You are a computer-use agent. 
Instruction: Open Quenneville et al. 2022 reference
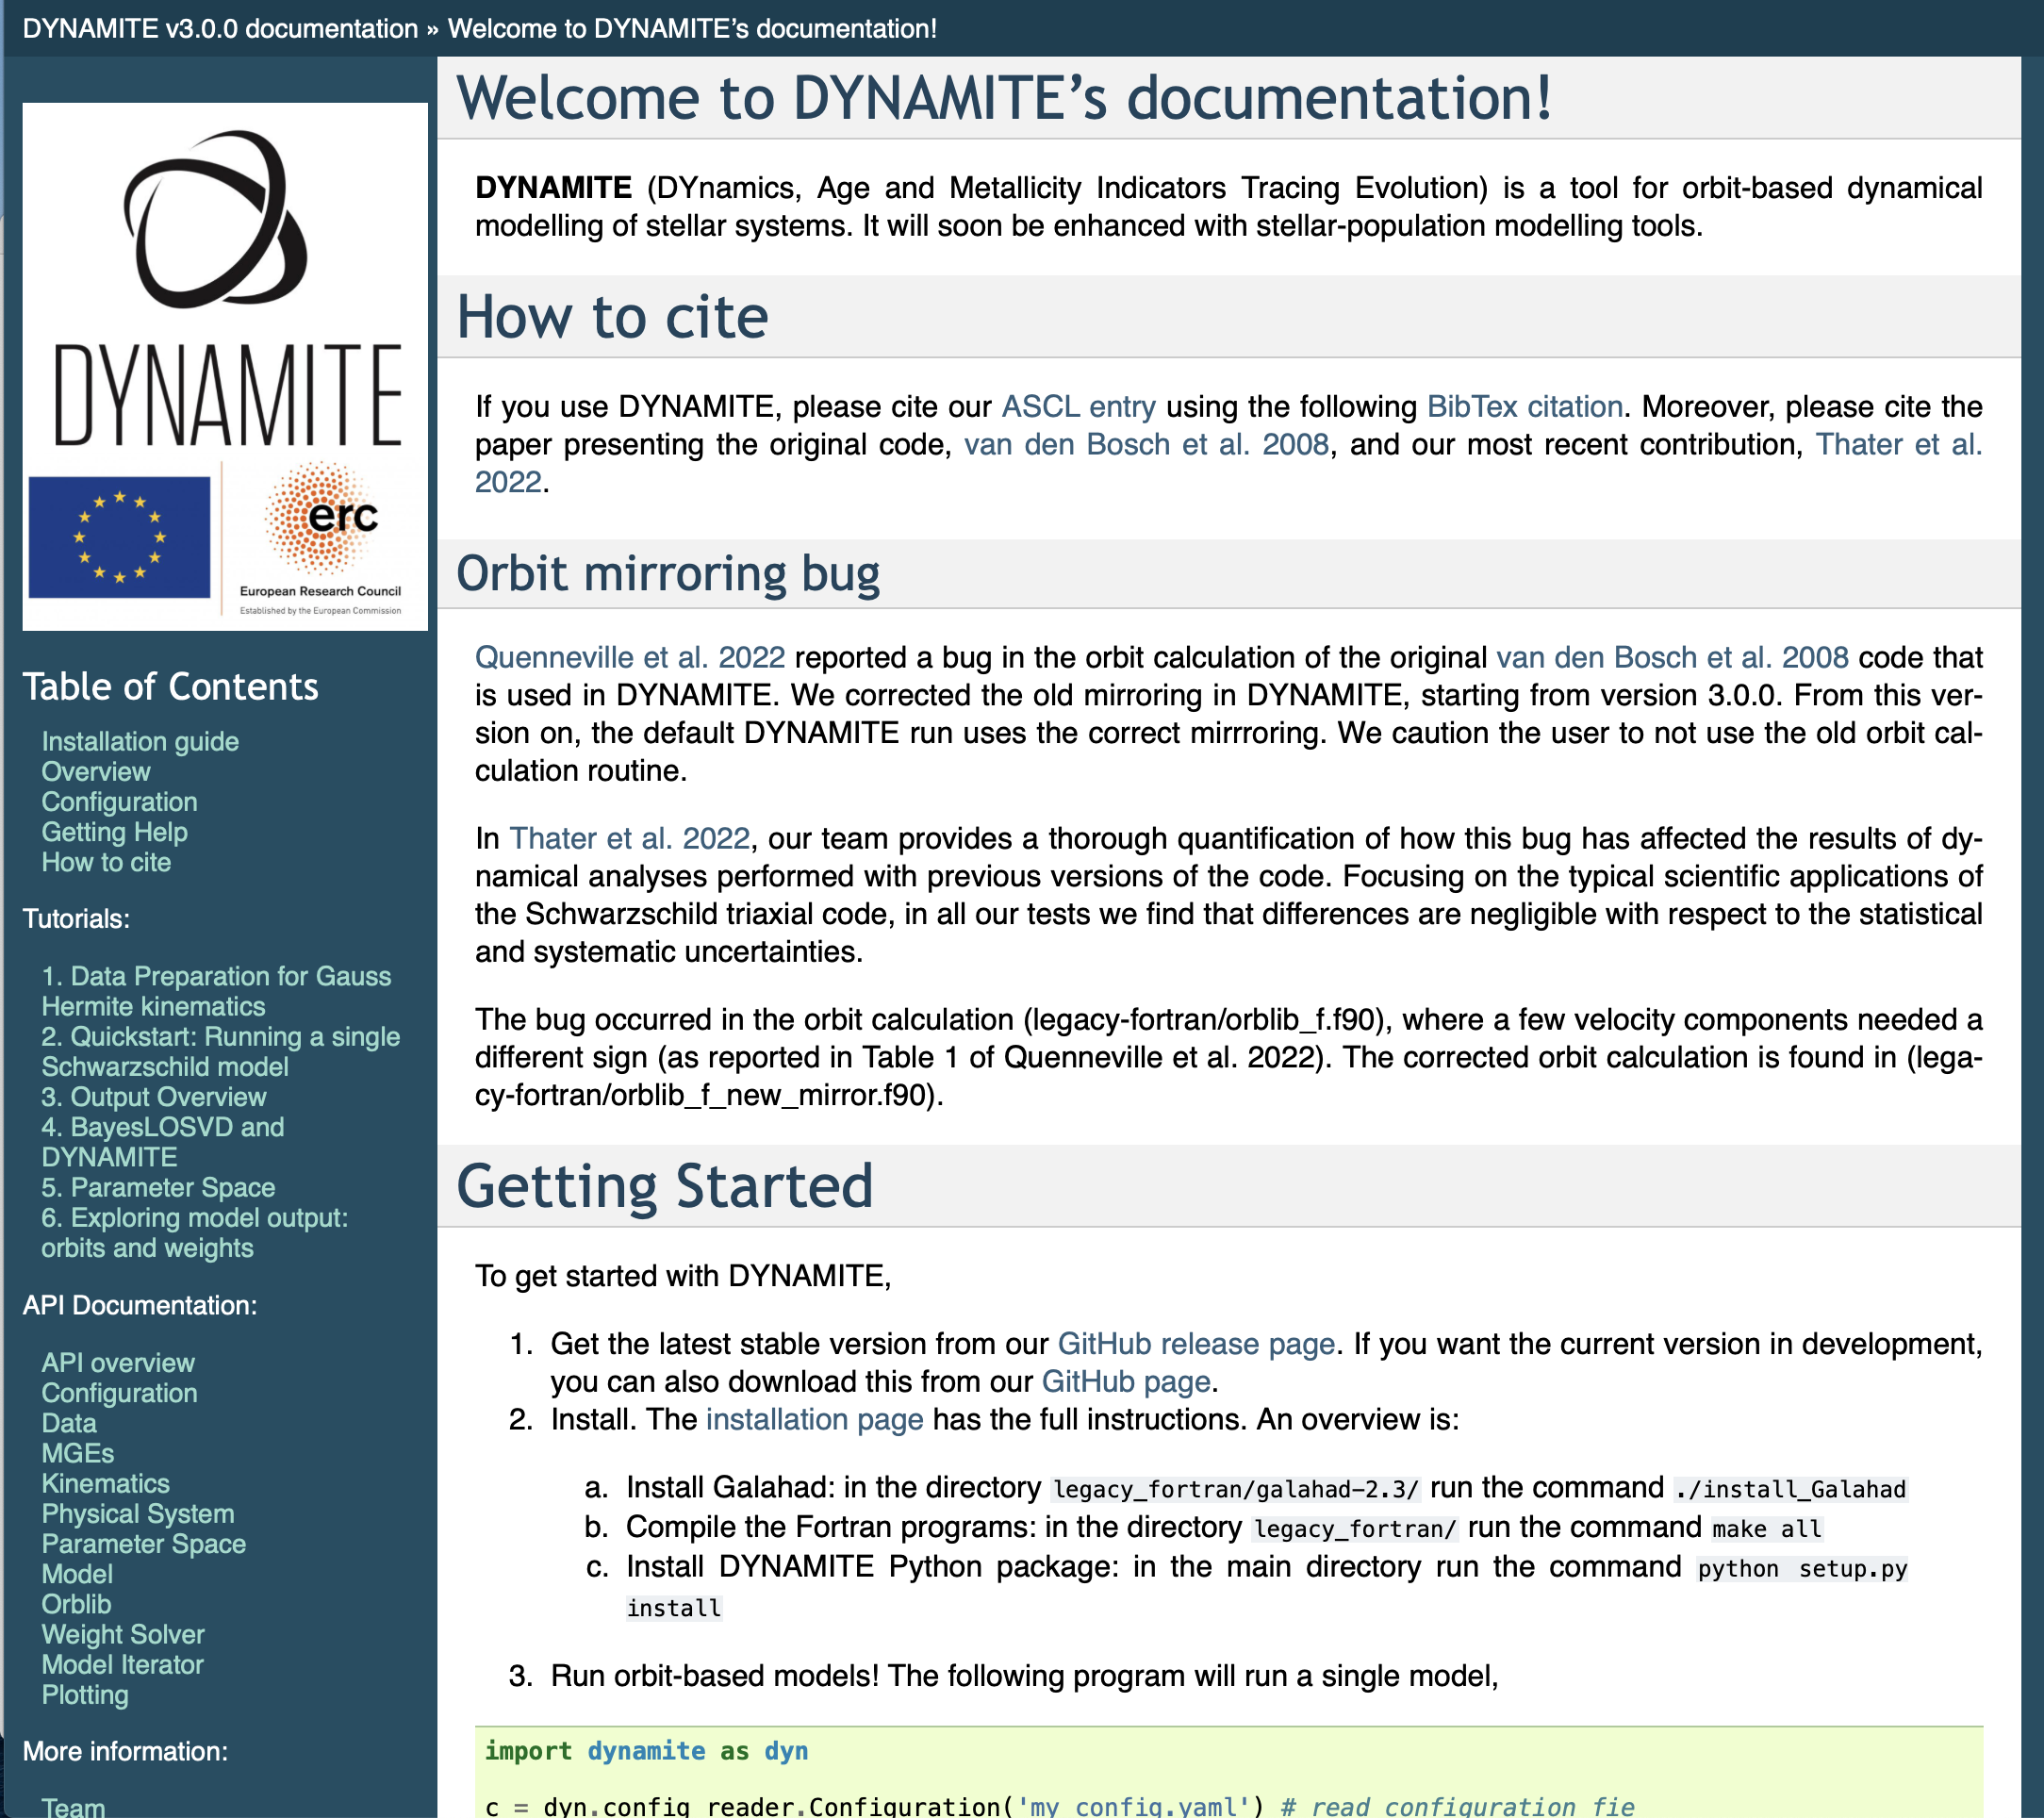629,657
